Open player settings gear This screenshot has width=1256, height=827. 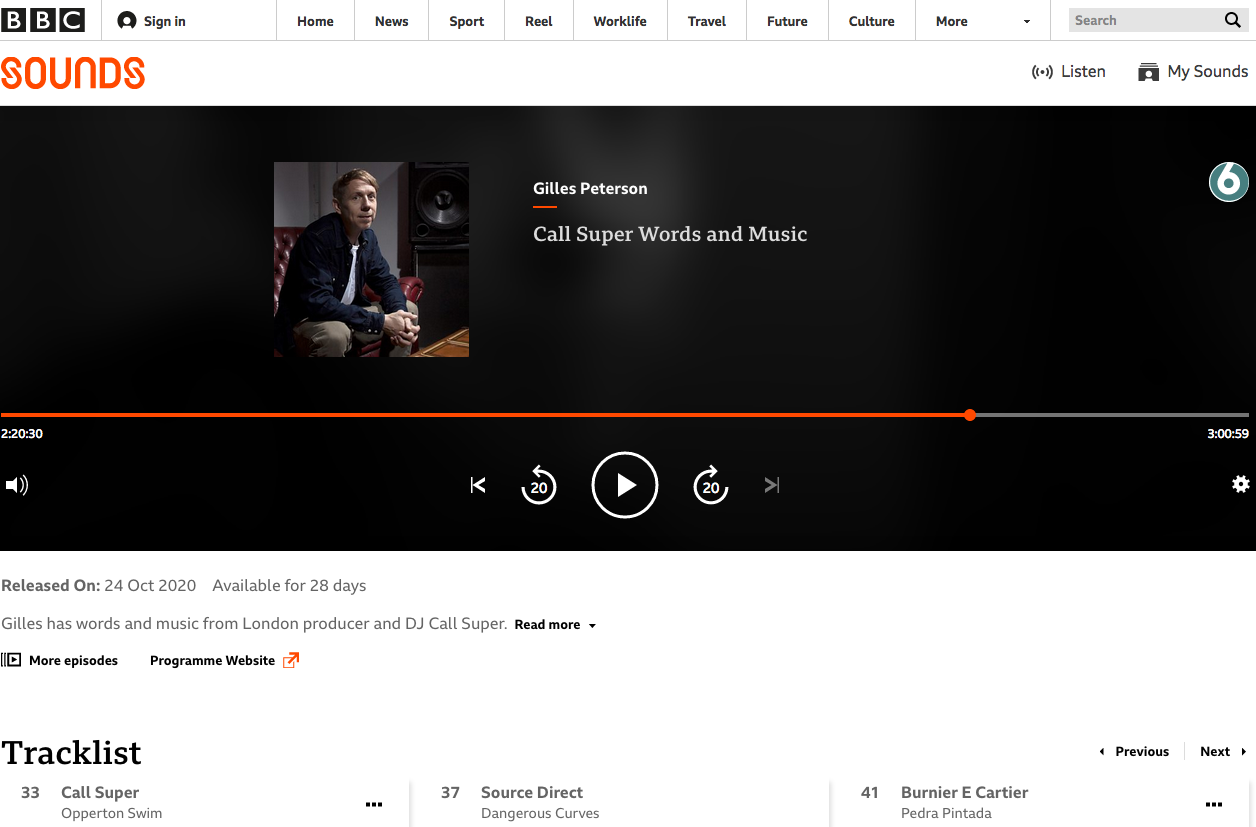tap(1241, 484)
